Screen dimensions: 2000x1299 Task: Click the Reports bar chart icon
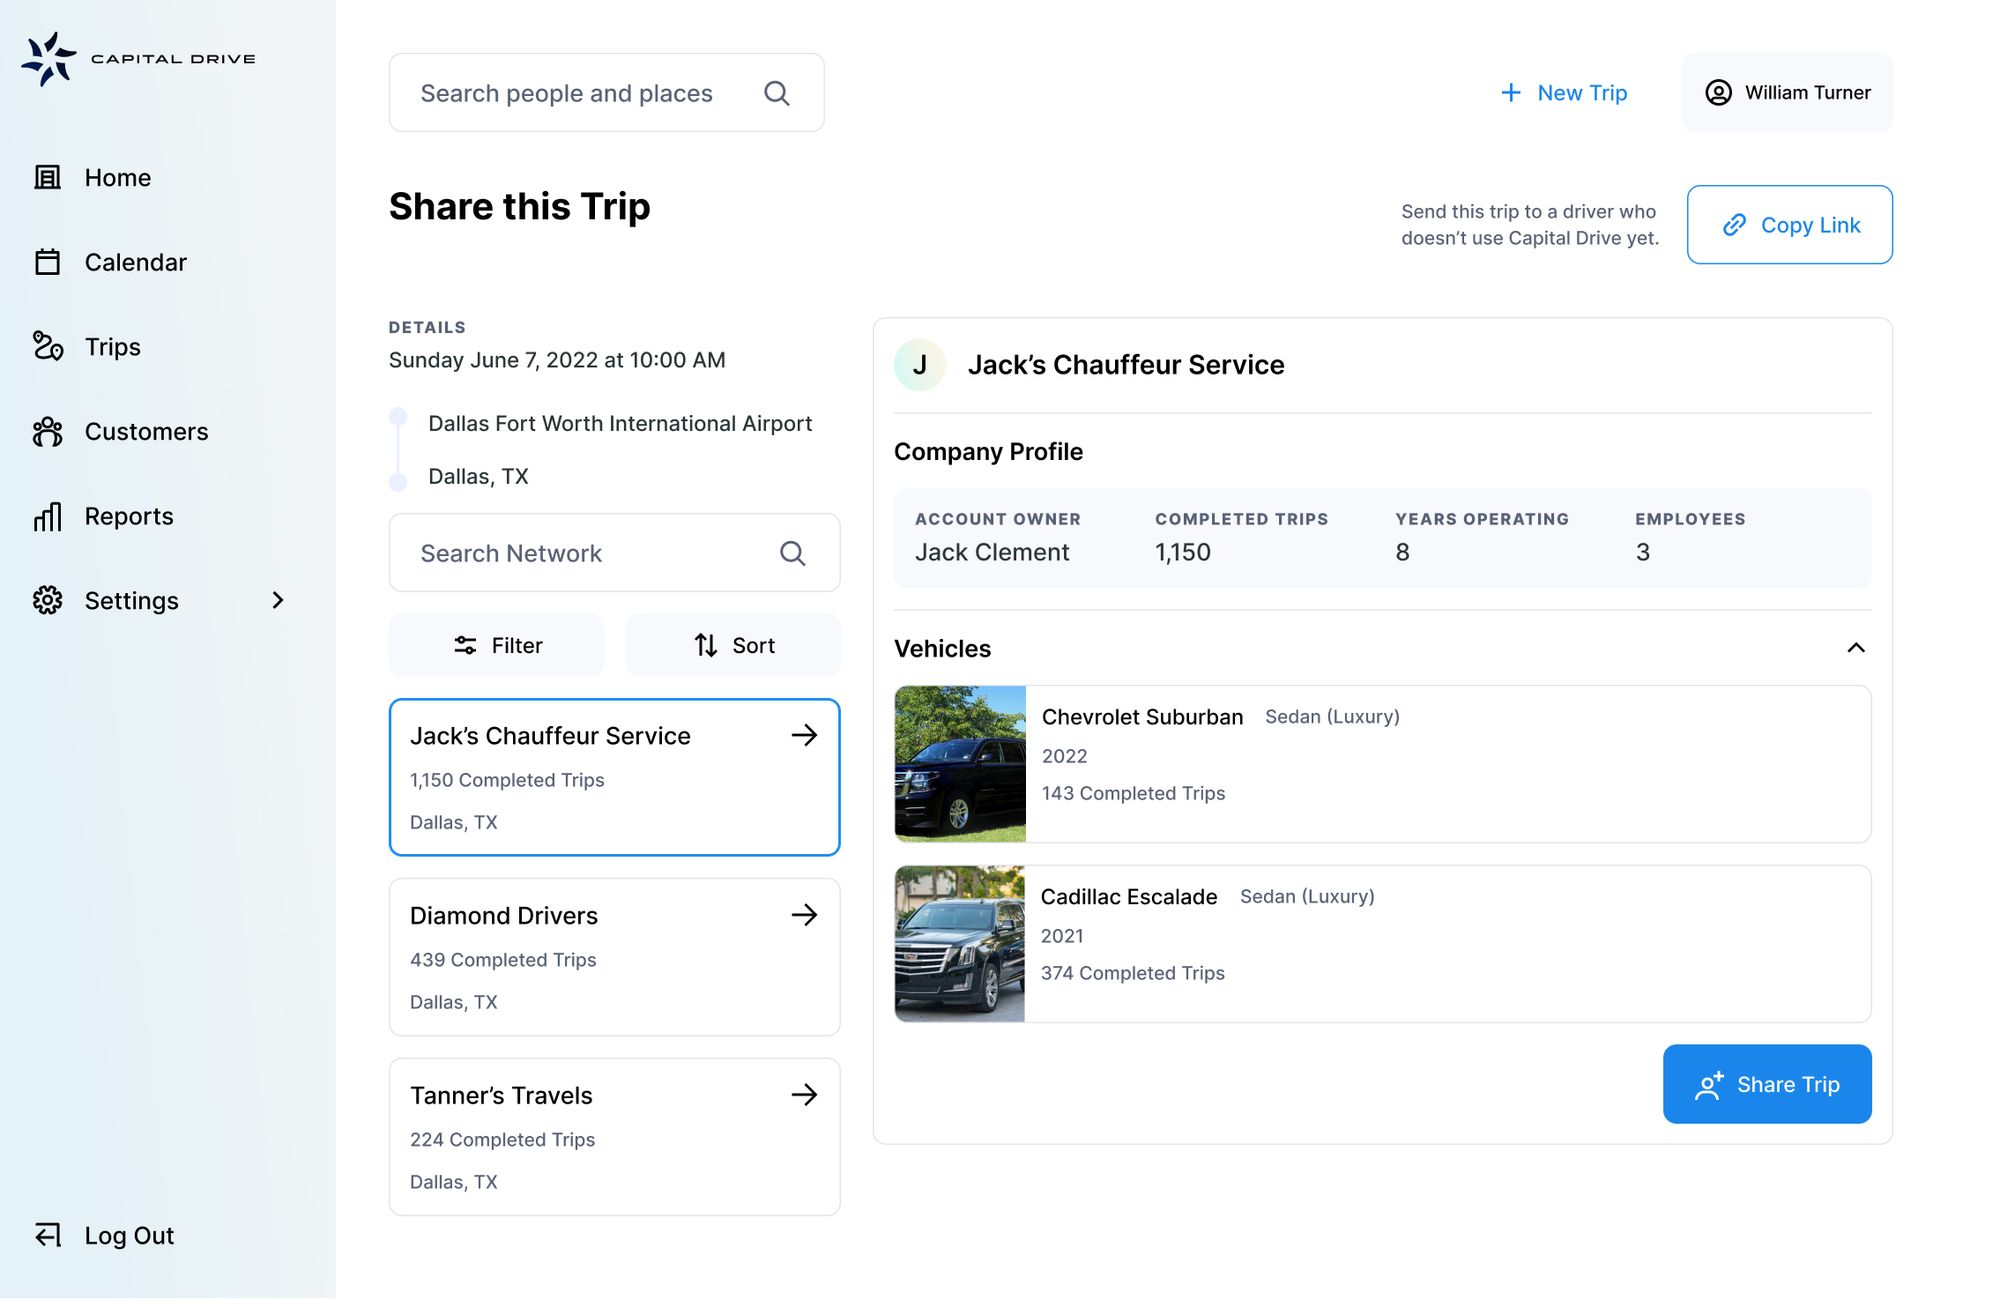pos(47,516)
